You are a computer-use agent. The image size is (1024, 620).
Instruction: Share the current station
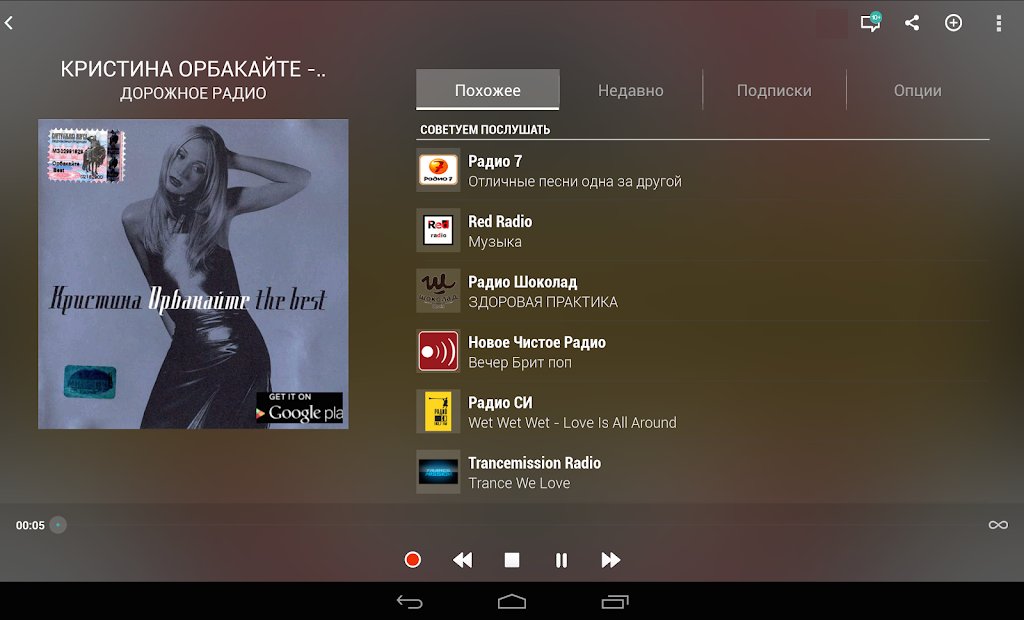911,22
